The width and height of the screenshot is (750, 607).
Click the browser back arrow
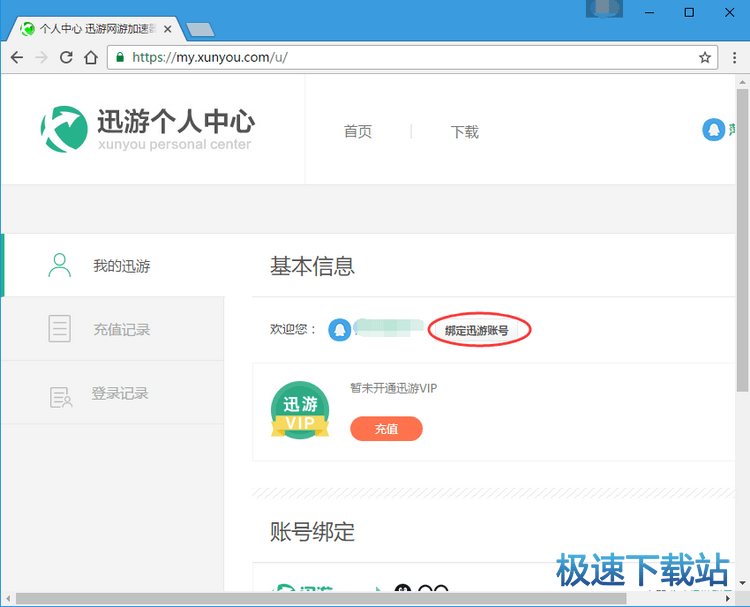tap(17, 57)
